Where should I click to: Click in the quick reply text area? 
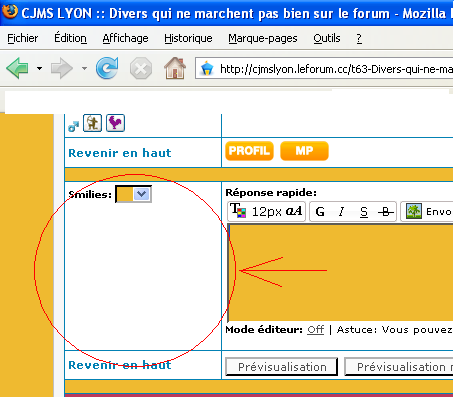pyautogui.click(x=341, y=273)
